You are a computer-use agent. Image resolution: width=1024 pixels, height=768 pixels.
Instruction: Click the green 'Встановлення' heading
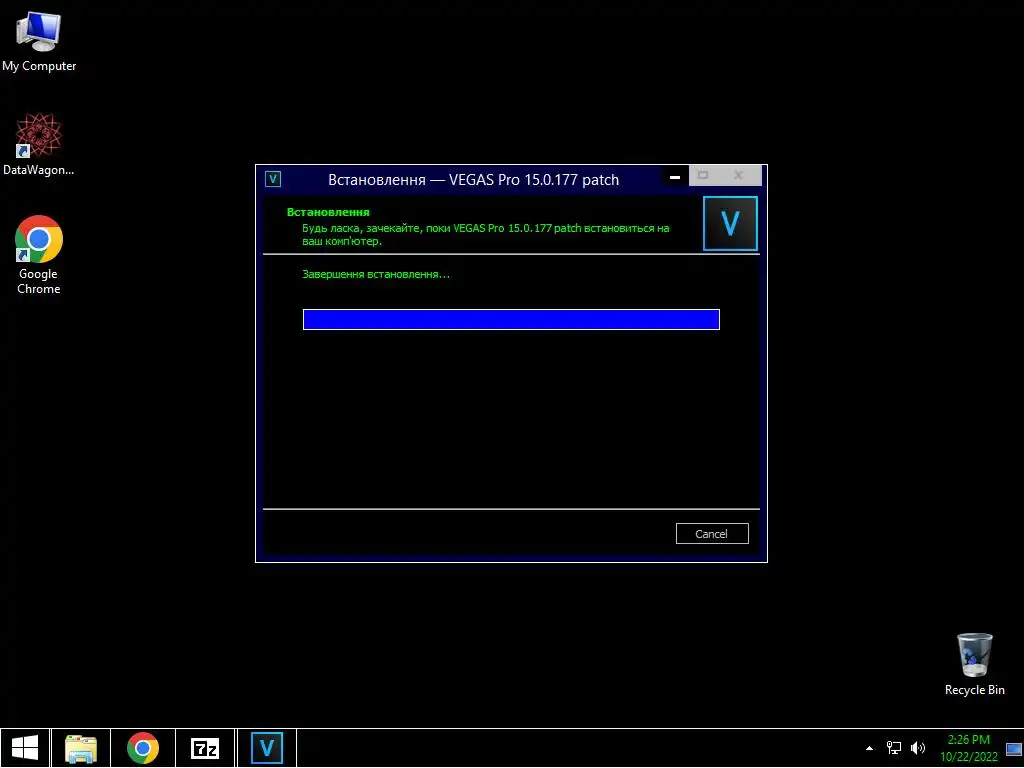click(328, 212)
